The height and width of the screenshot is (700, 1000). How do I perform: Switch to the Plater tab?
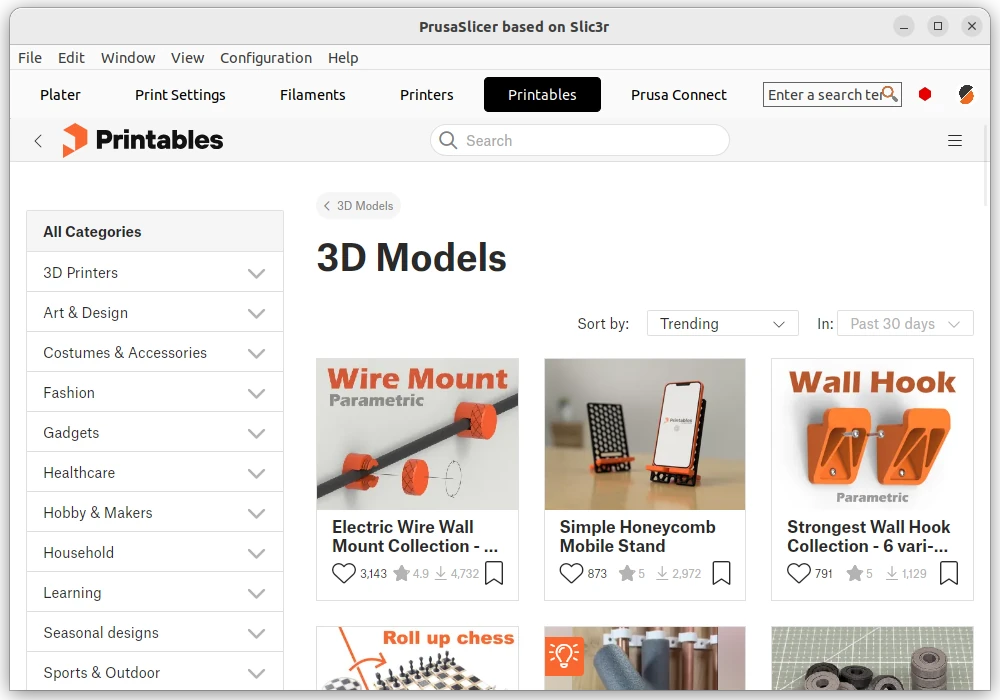pos(60,94)
